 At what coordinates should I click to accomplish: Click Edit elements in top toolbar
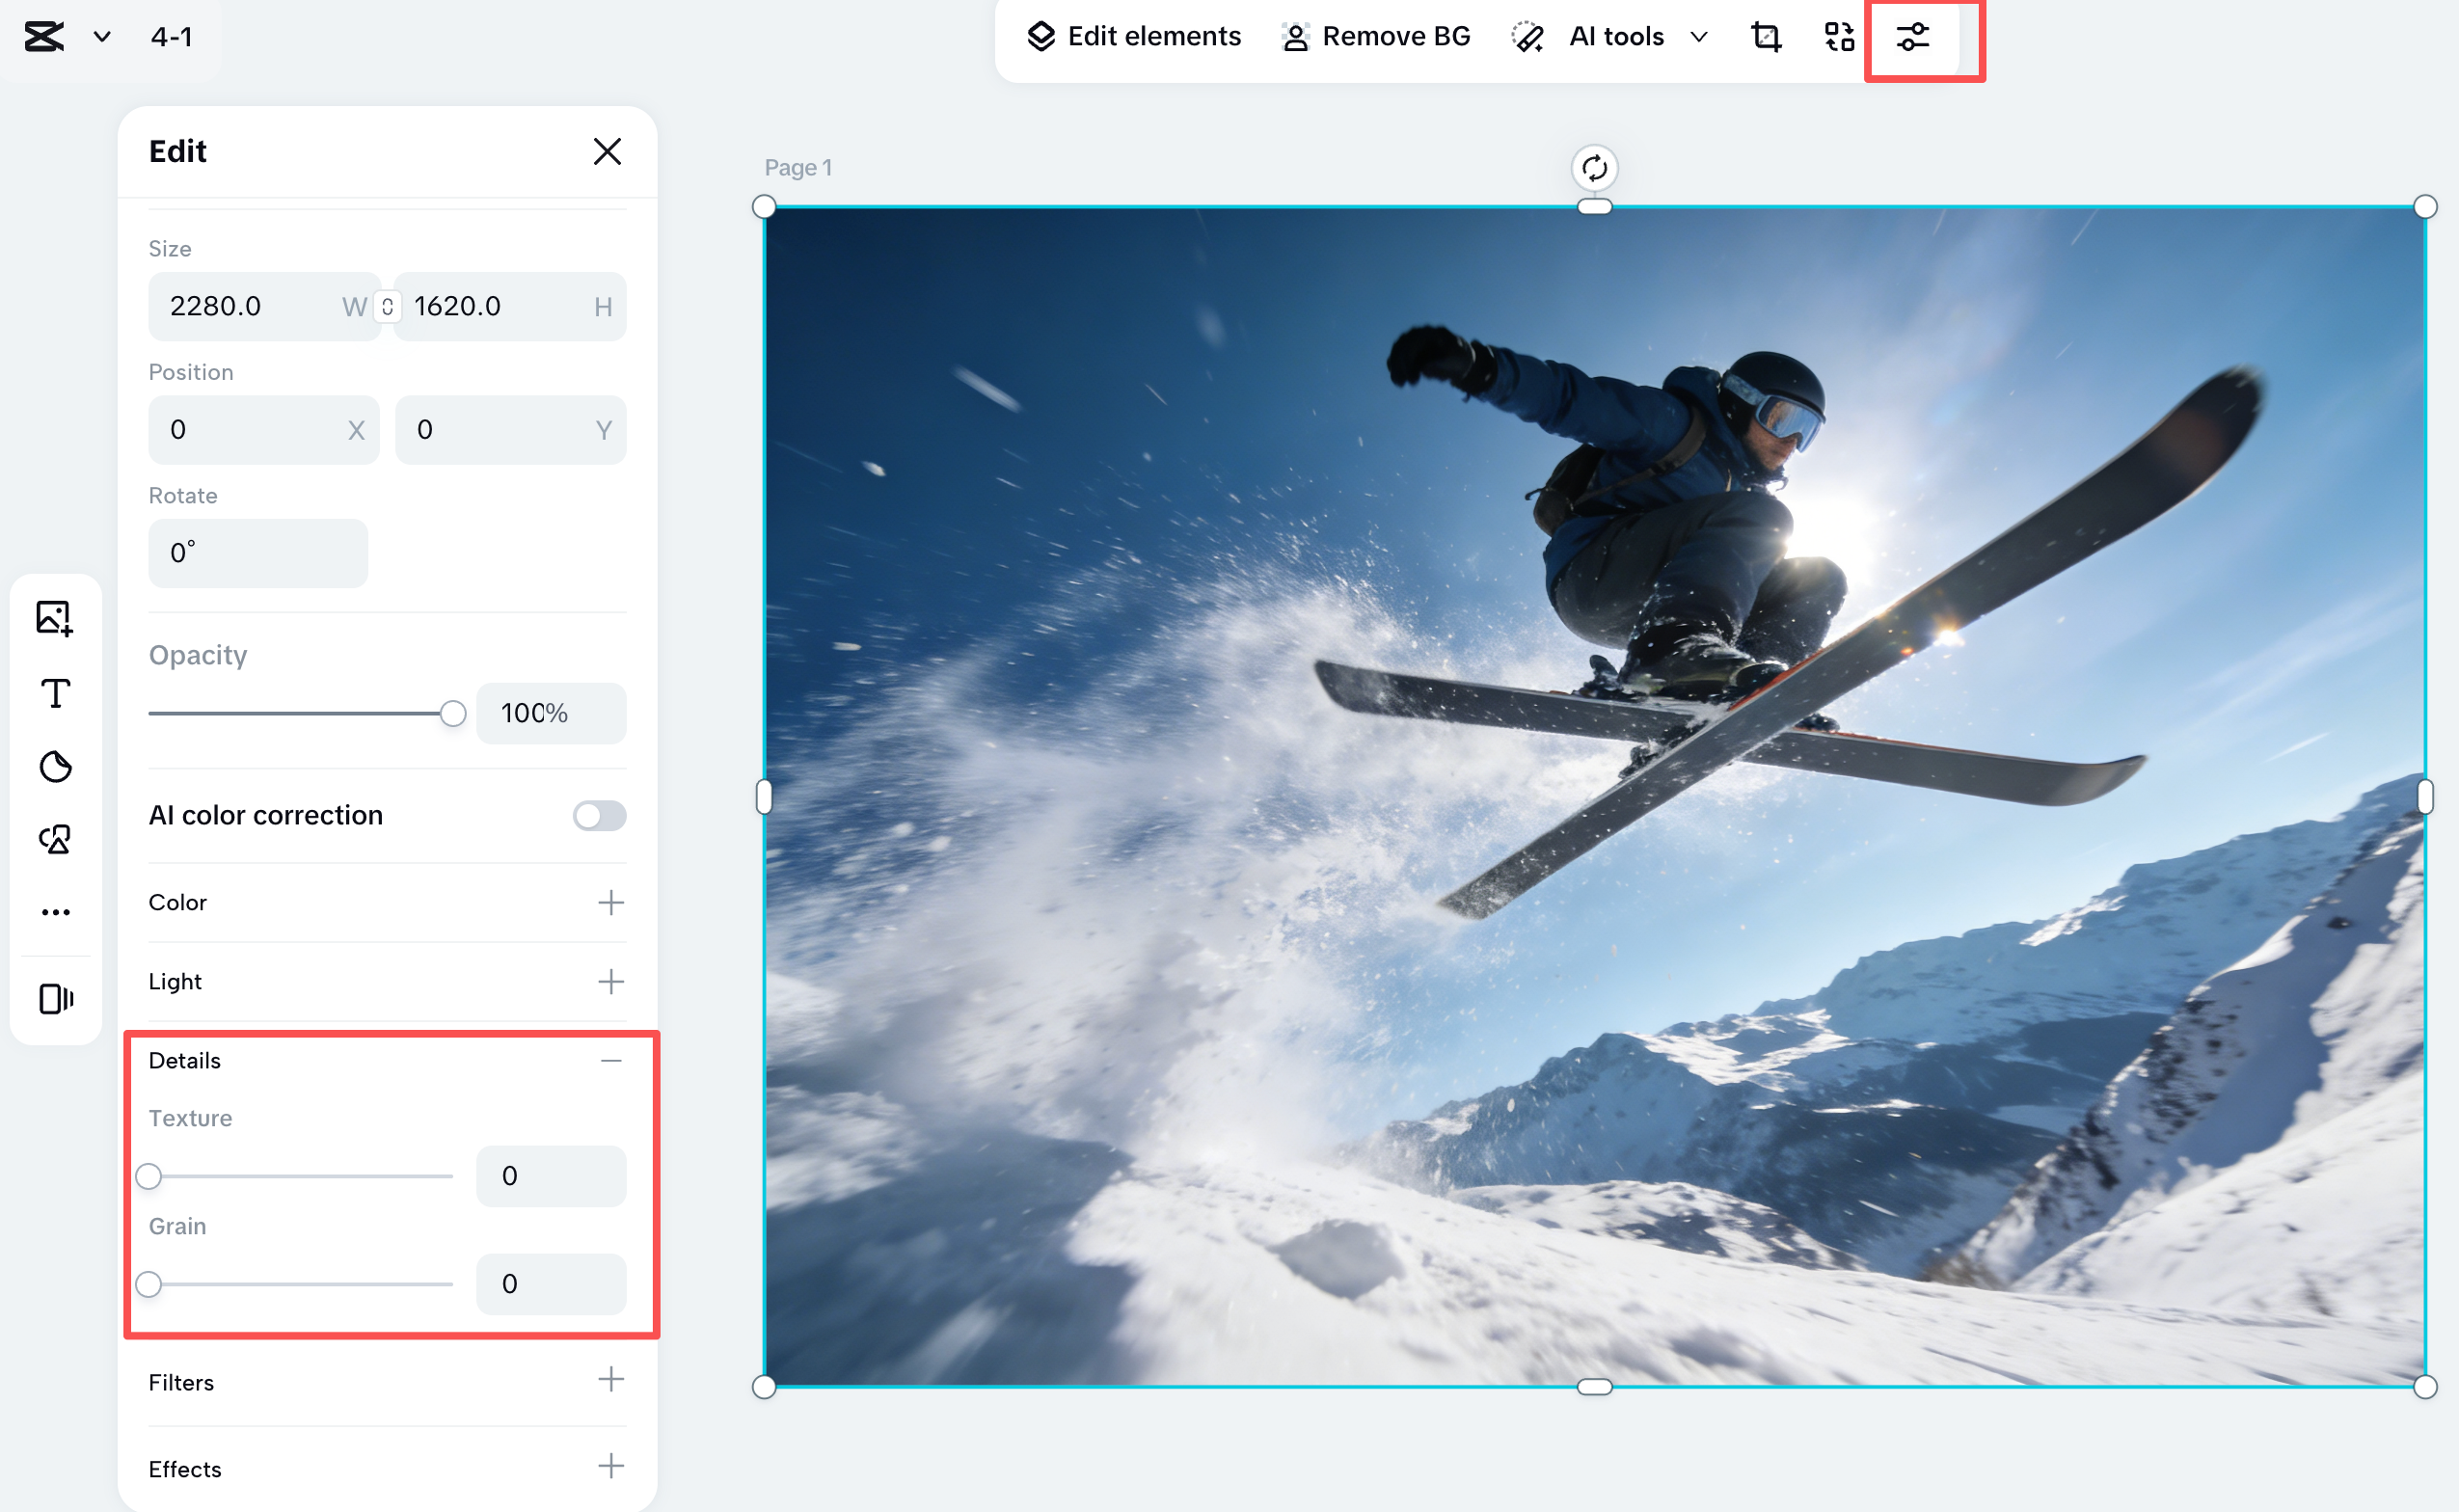coord(1134,37)
